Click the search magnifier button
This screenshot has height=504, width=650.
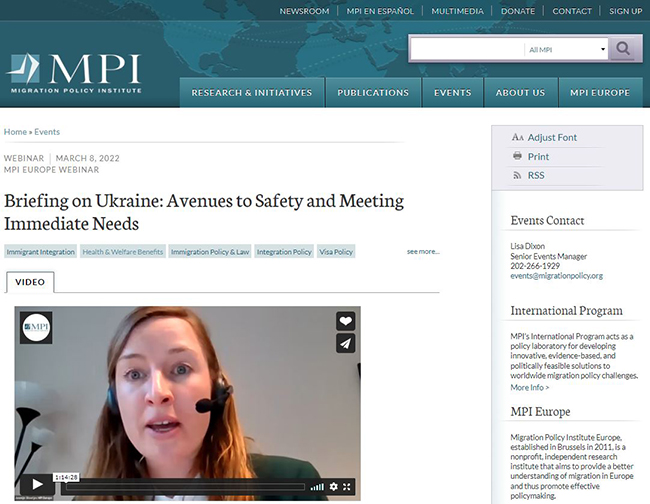[x=623, y=49]
